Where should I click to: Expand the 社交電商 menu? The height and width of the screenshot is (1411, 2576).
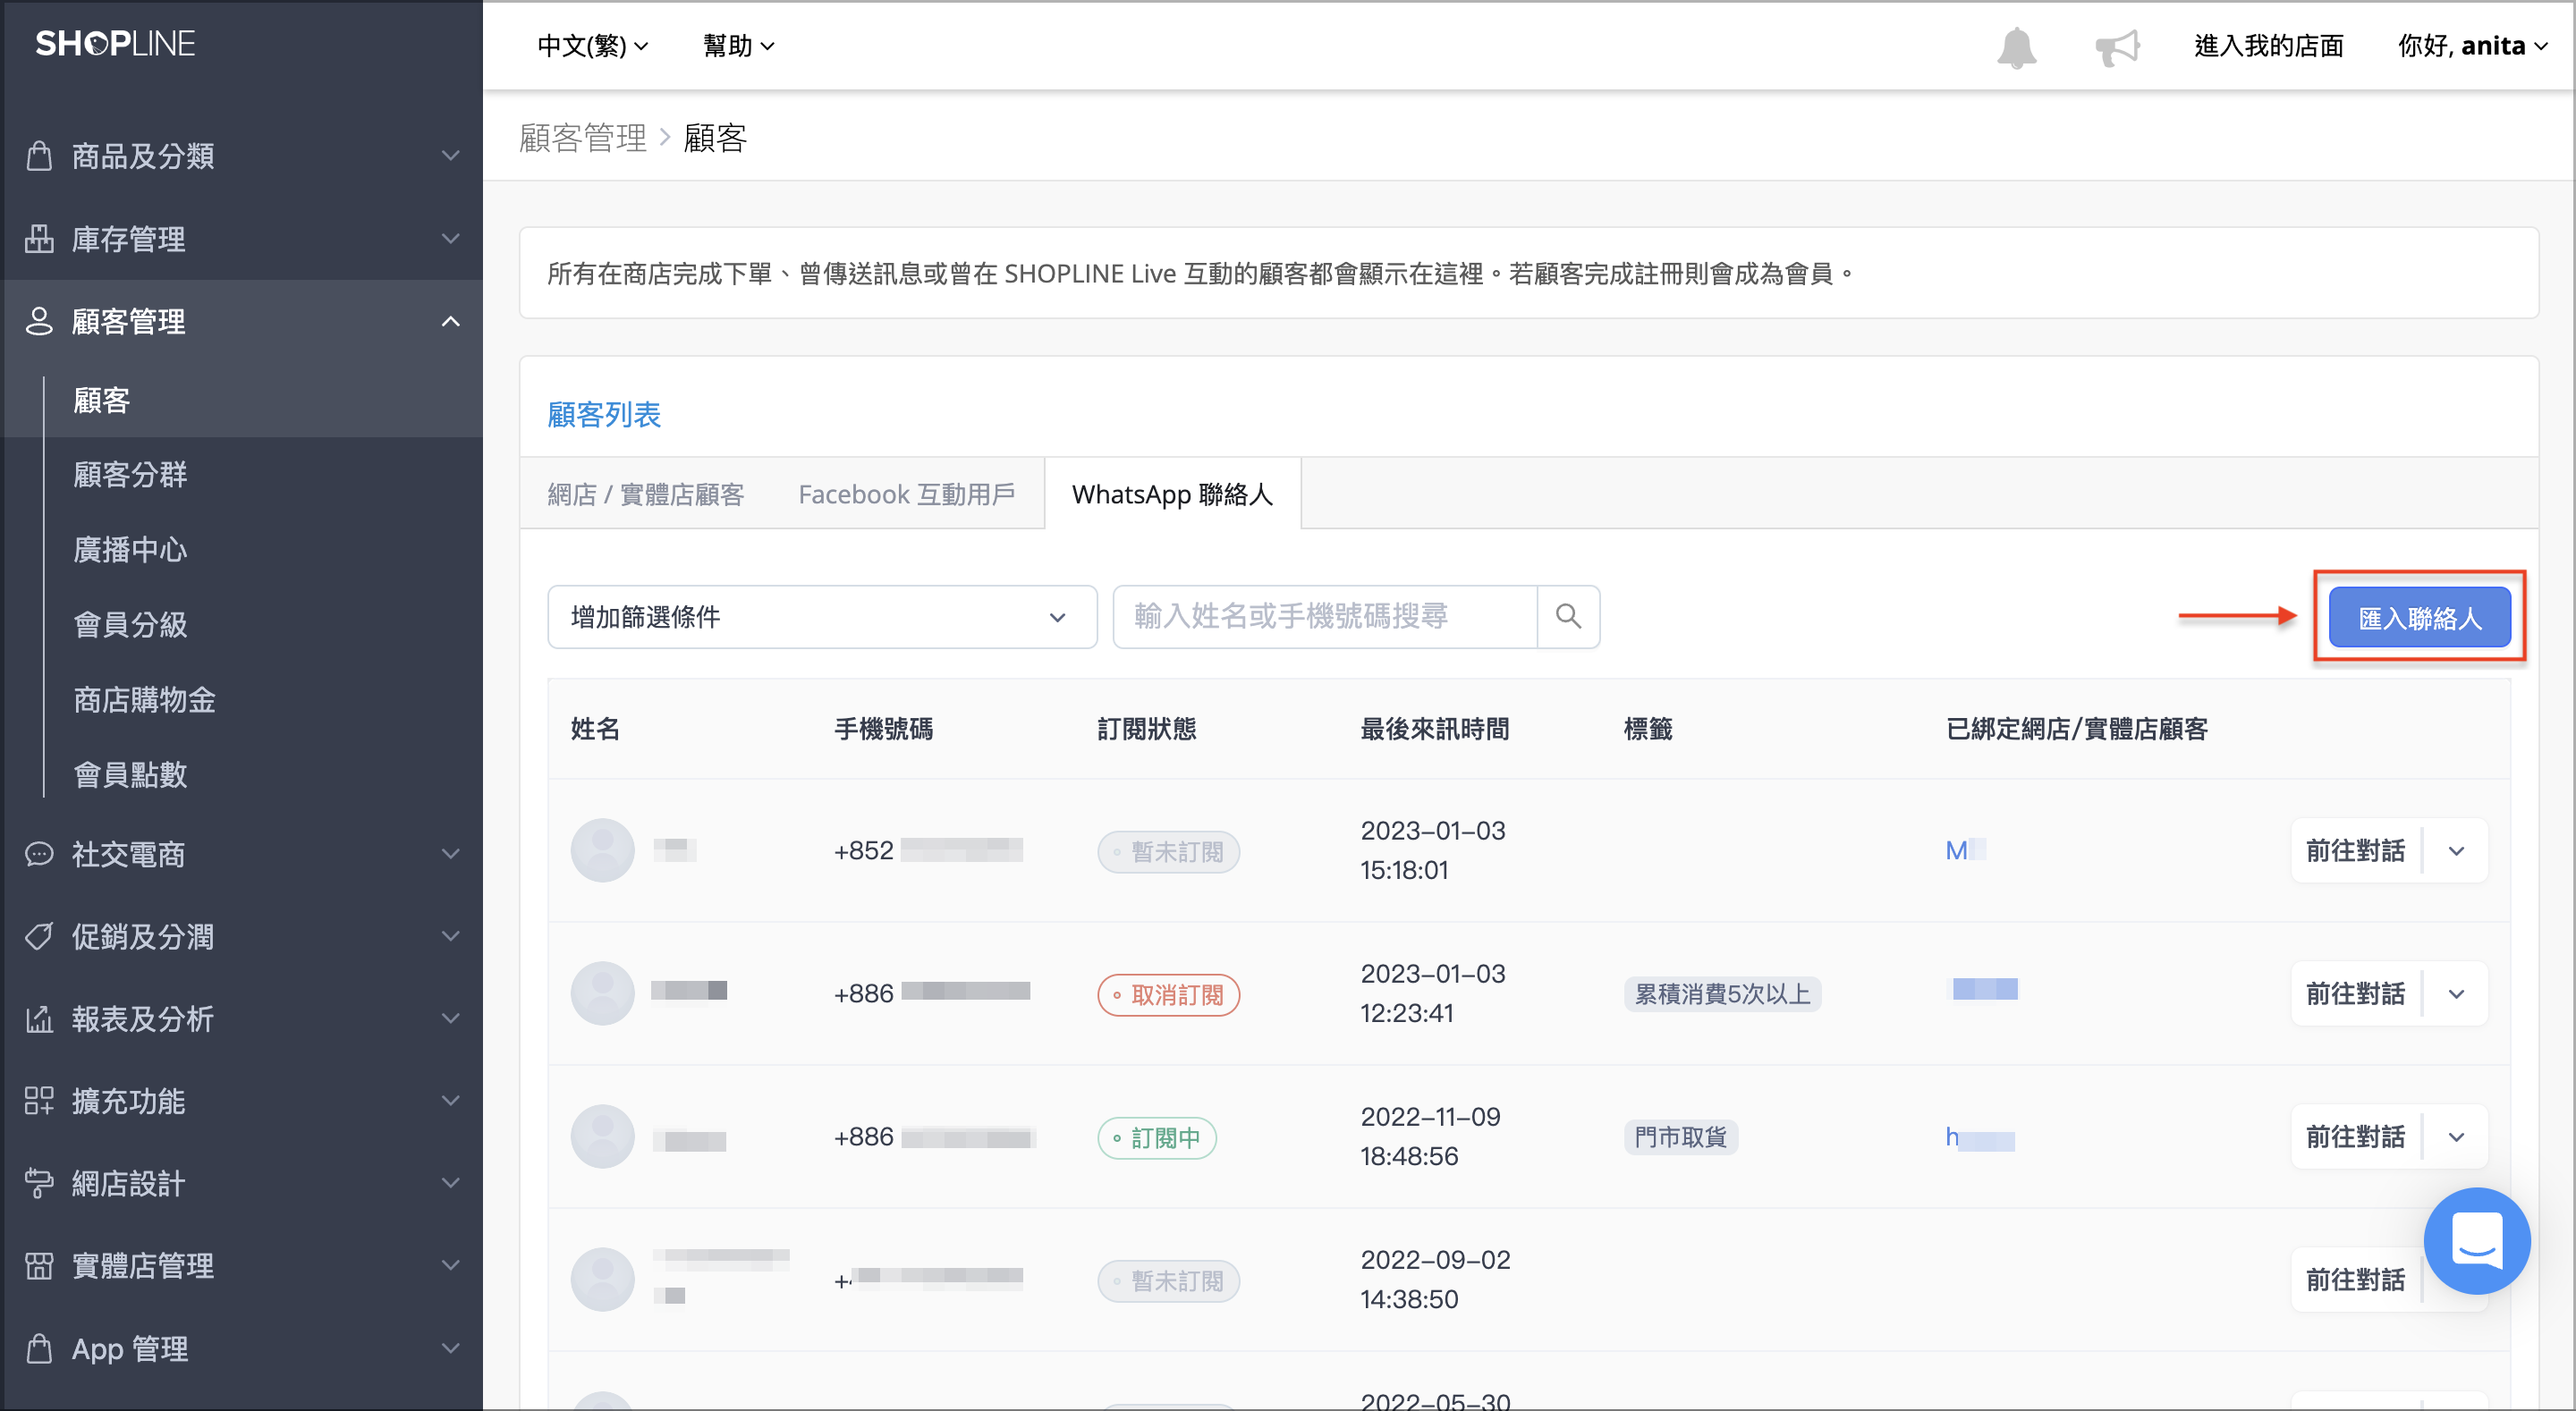click(451, 854)
